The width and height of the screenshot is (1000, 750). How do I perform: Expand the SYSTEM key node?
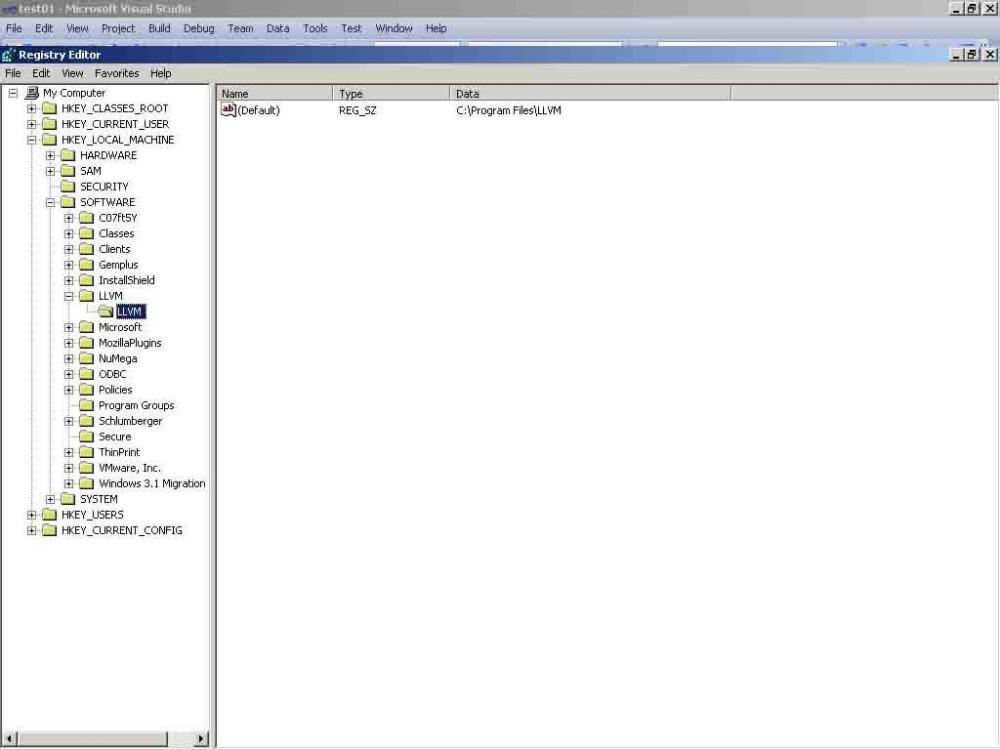click(50, 498)
